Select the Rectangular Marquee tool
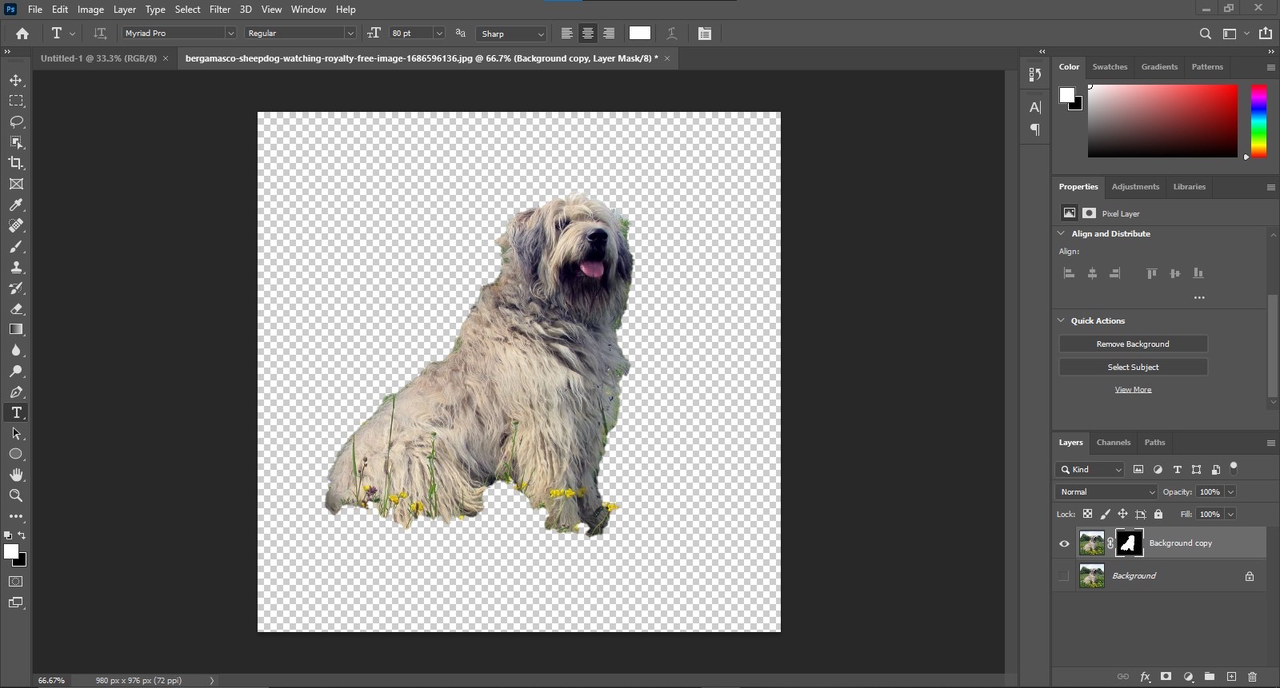Screen dimensions: 1280x688 tap(16, 101)
